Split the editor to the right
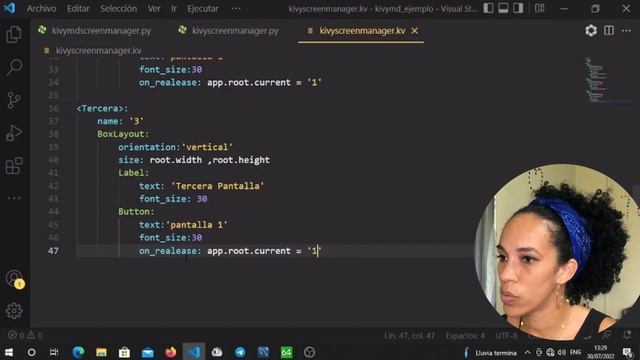This screenshot has width=640, height=360. point(609,31)
